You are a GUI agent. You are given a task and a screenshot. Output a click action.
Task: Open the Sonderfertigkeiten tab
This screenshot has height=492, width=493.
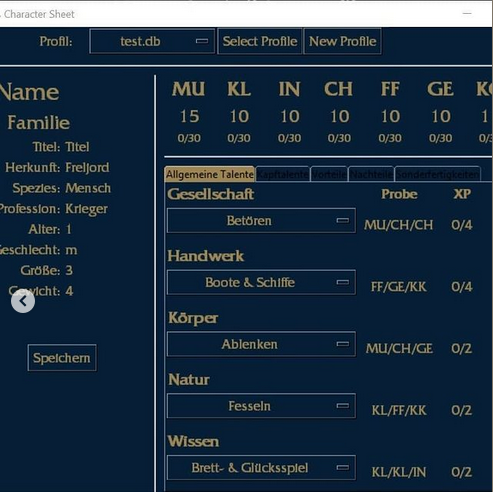point(438,174)
